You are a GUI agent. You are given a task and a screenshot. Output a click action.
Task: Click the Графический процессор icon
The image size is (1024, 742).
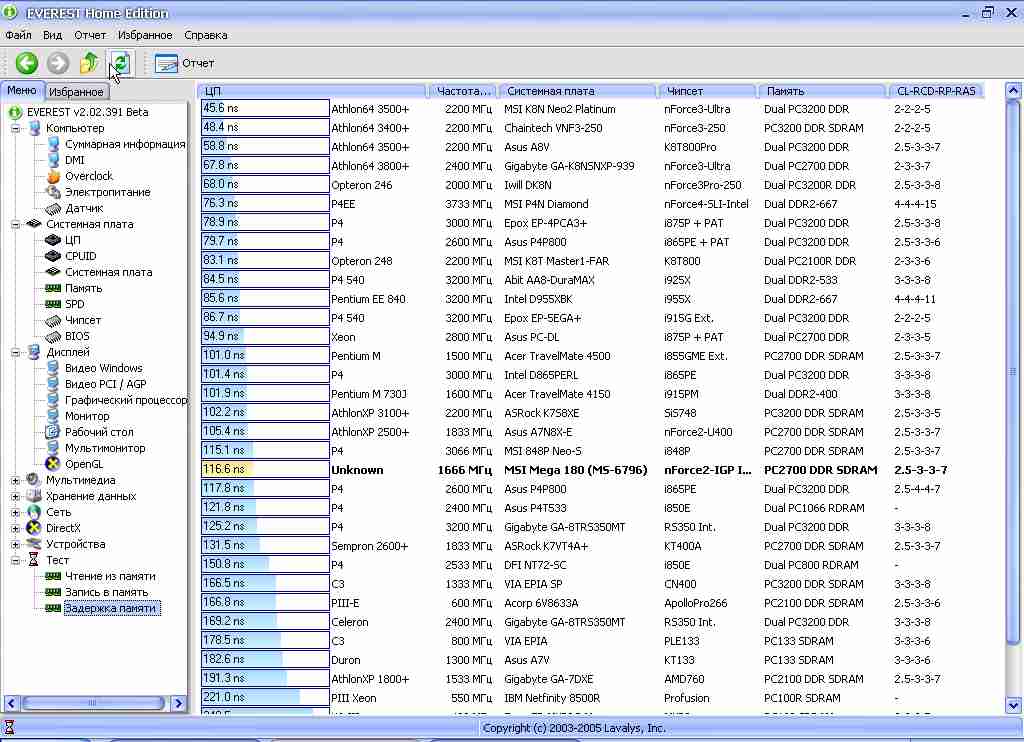[54, 400]
